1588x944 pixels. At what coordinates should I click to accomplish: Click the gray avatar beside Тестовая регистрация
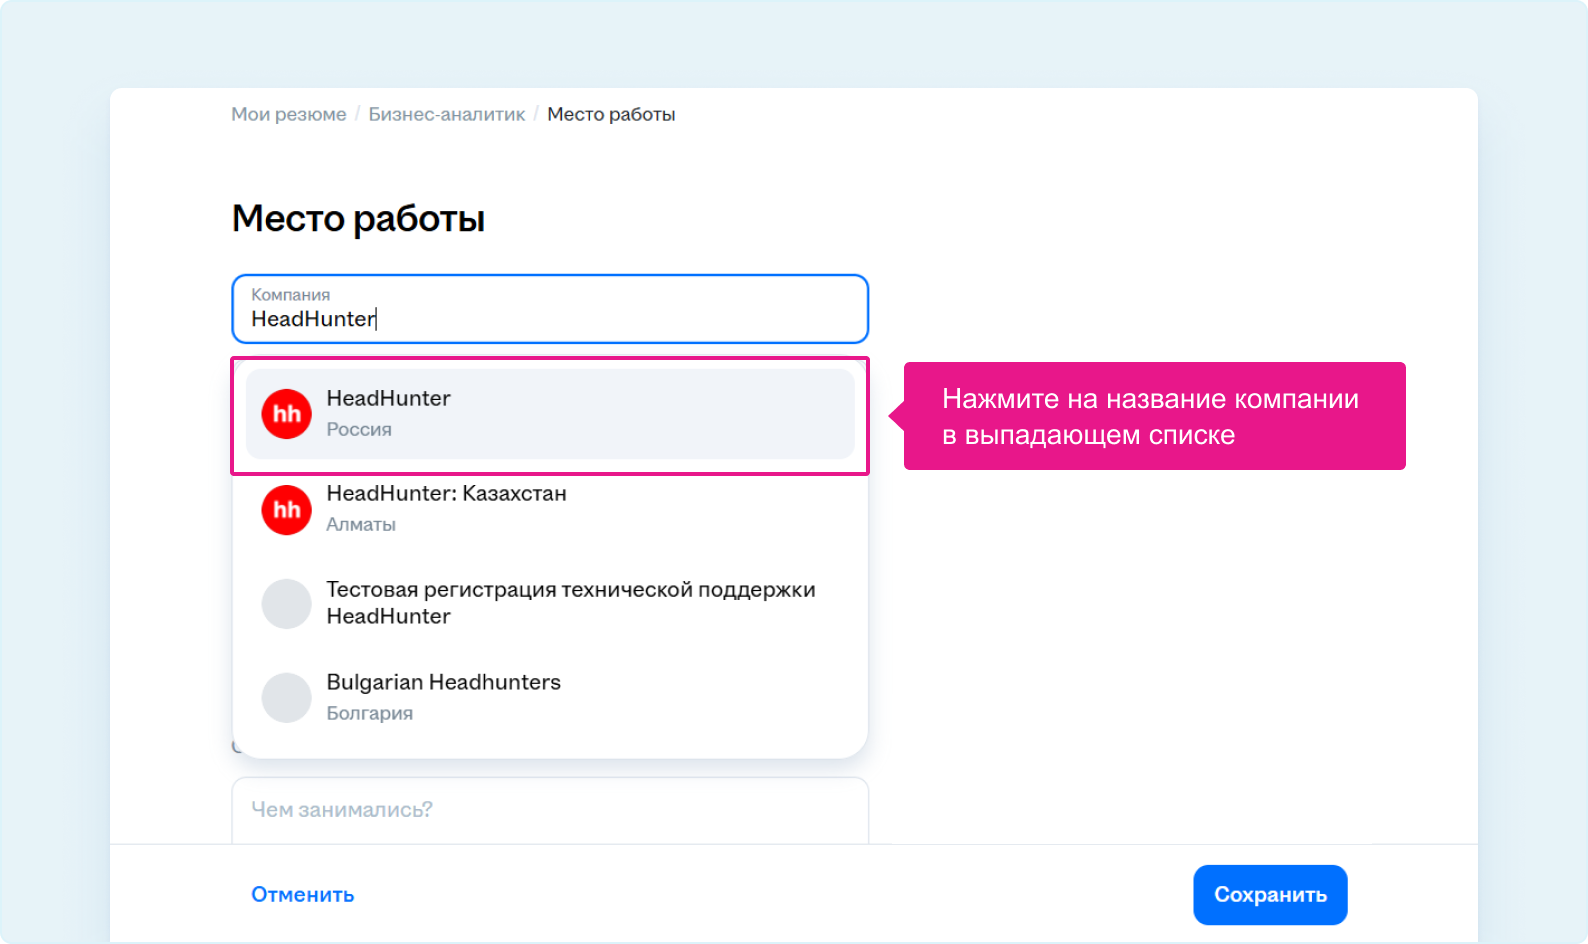287,604
